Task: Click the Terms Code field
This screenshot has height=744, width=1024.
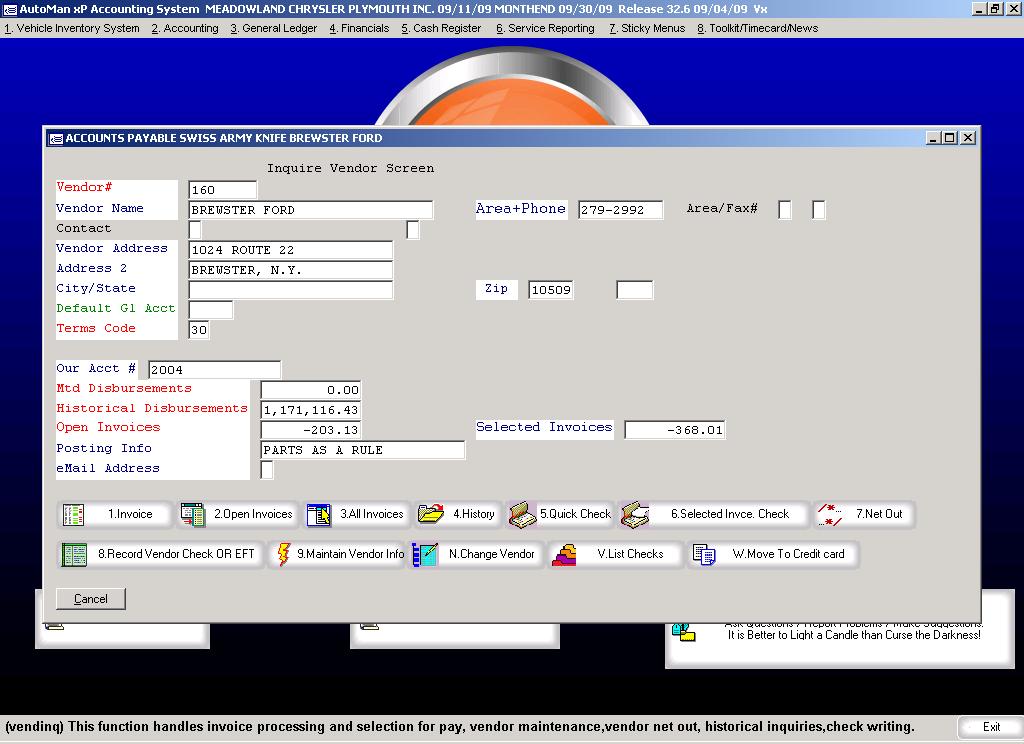Action: tap(199, 330)
